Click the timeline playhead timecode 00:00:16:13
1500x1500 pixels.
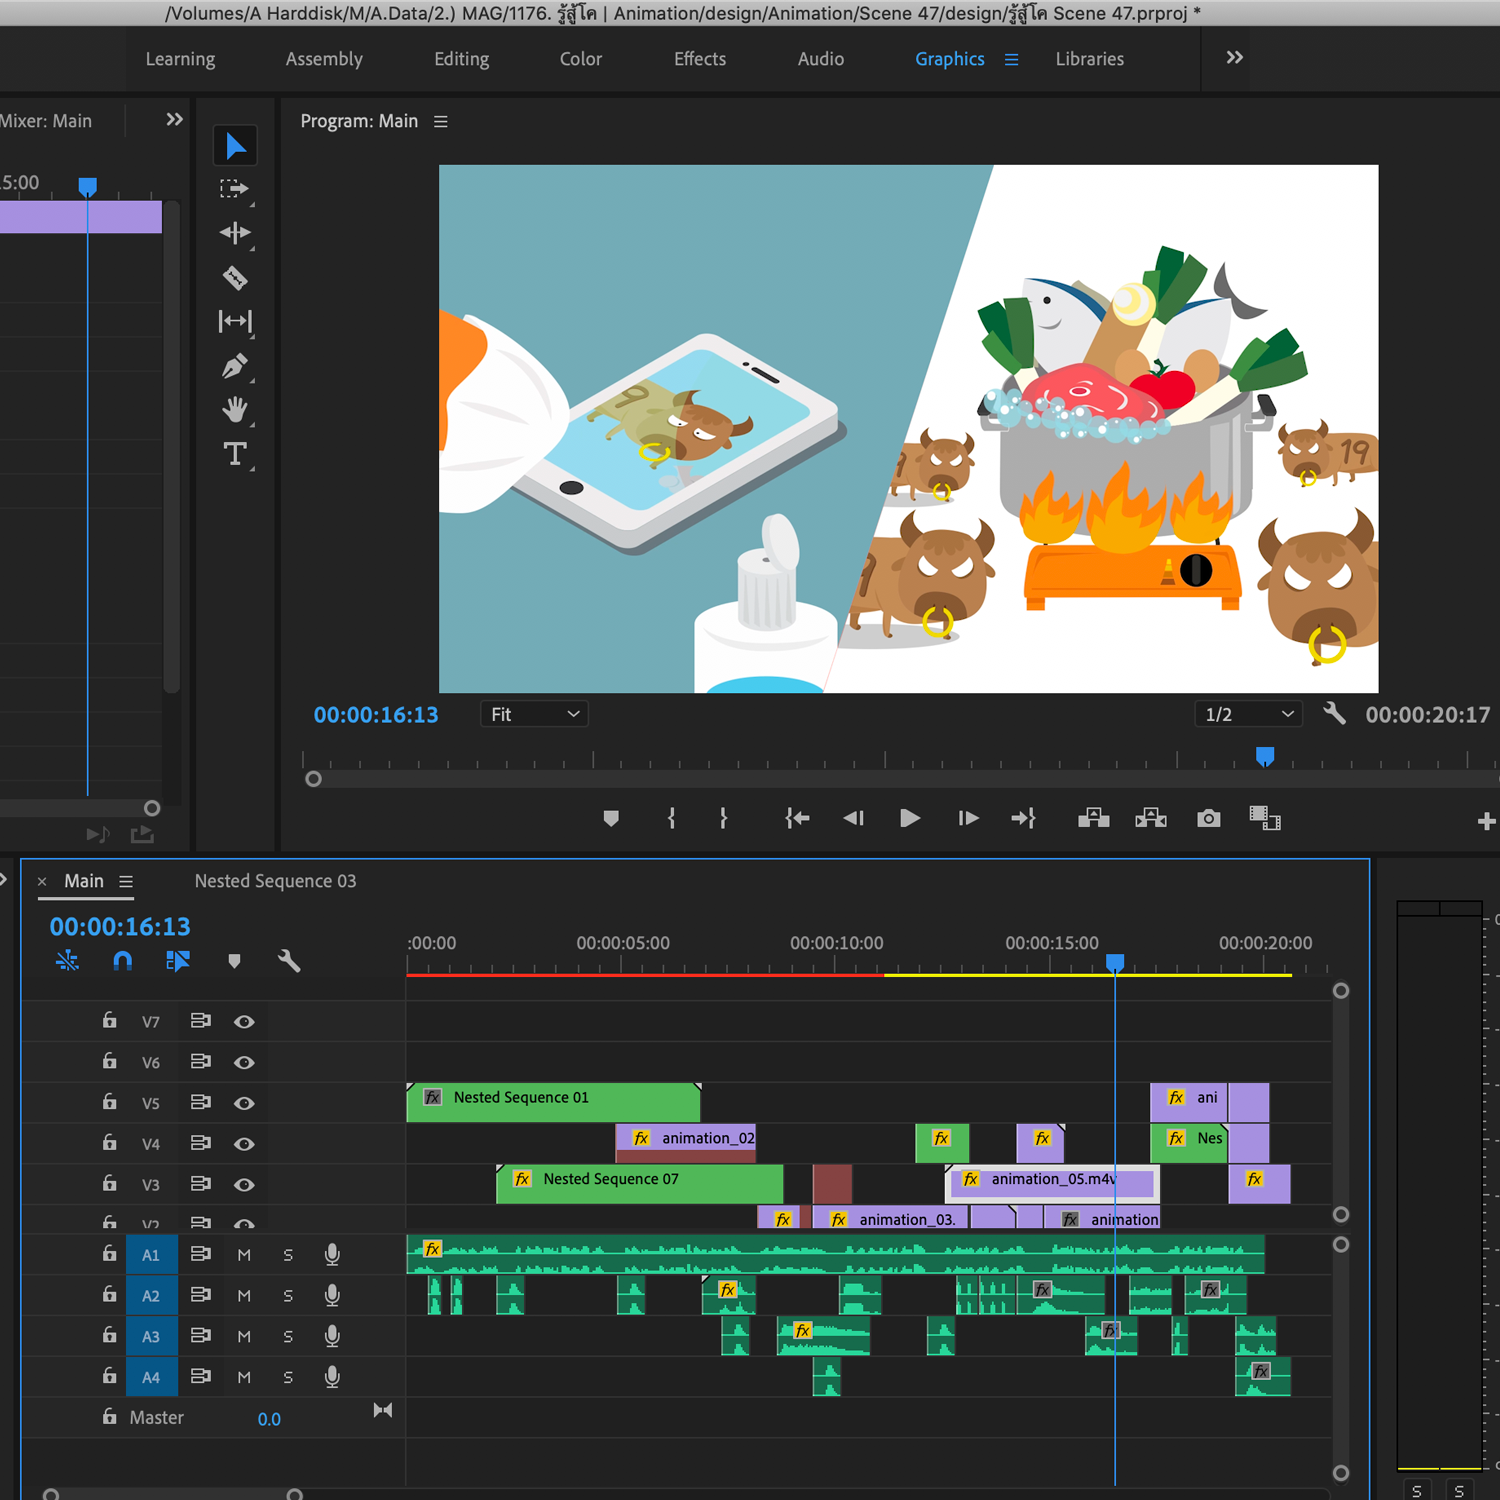point(120,927)
